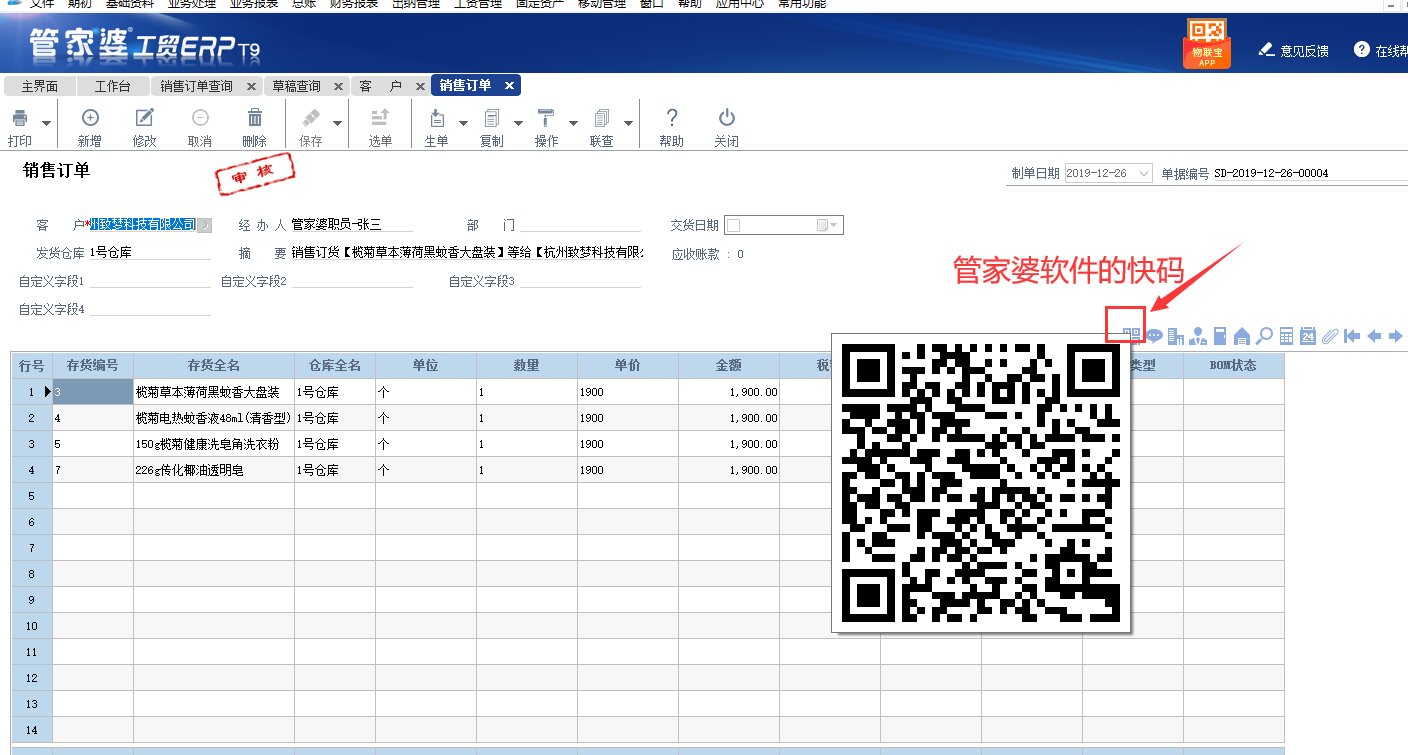Viewport: 1408px width, 755px height.
Task: Click the chat bubble icon above the table
Action: pyautogui.click(x=1154, y=336)
